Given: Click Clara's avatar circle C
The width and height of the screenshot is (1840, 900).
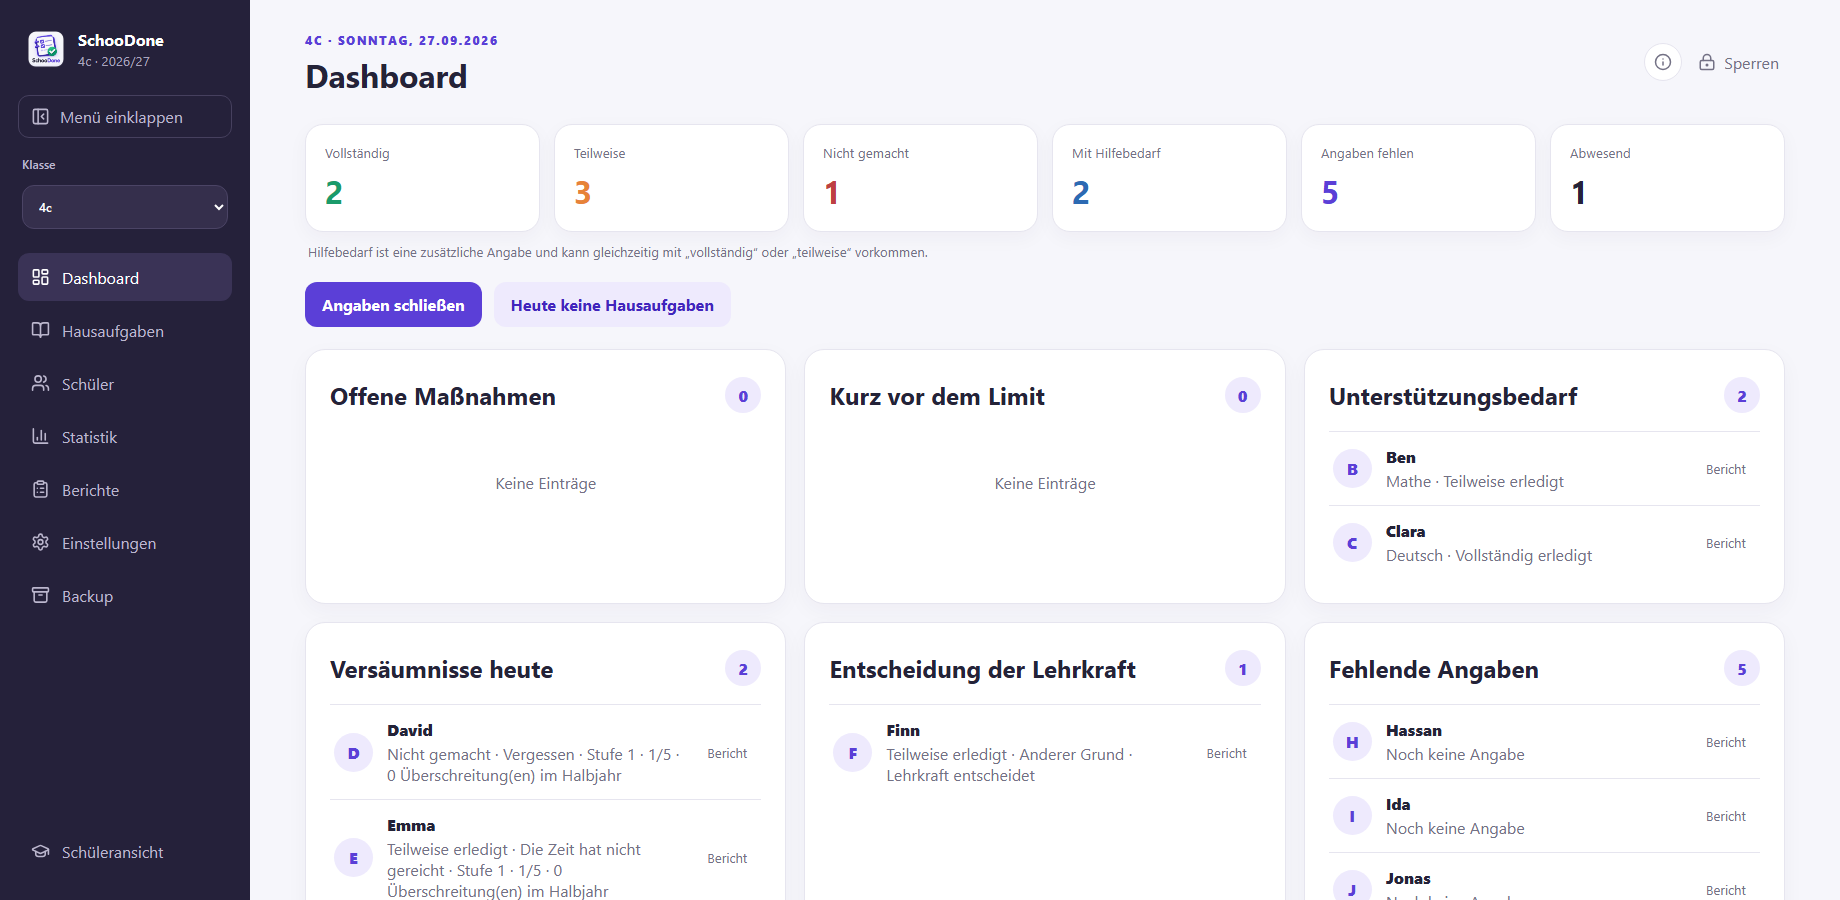Looking at the screenshot, I should point(1352,543).
